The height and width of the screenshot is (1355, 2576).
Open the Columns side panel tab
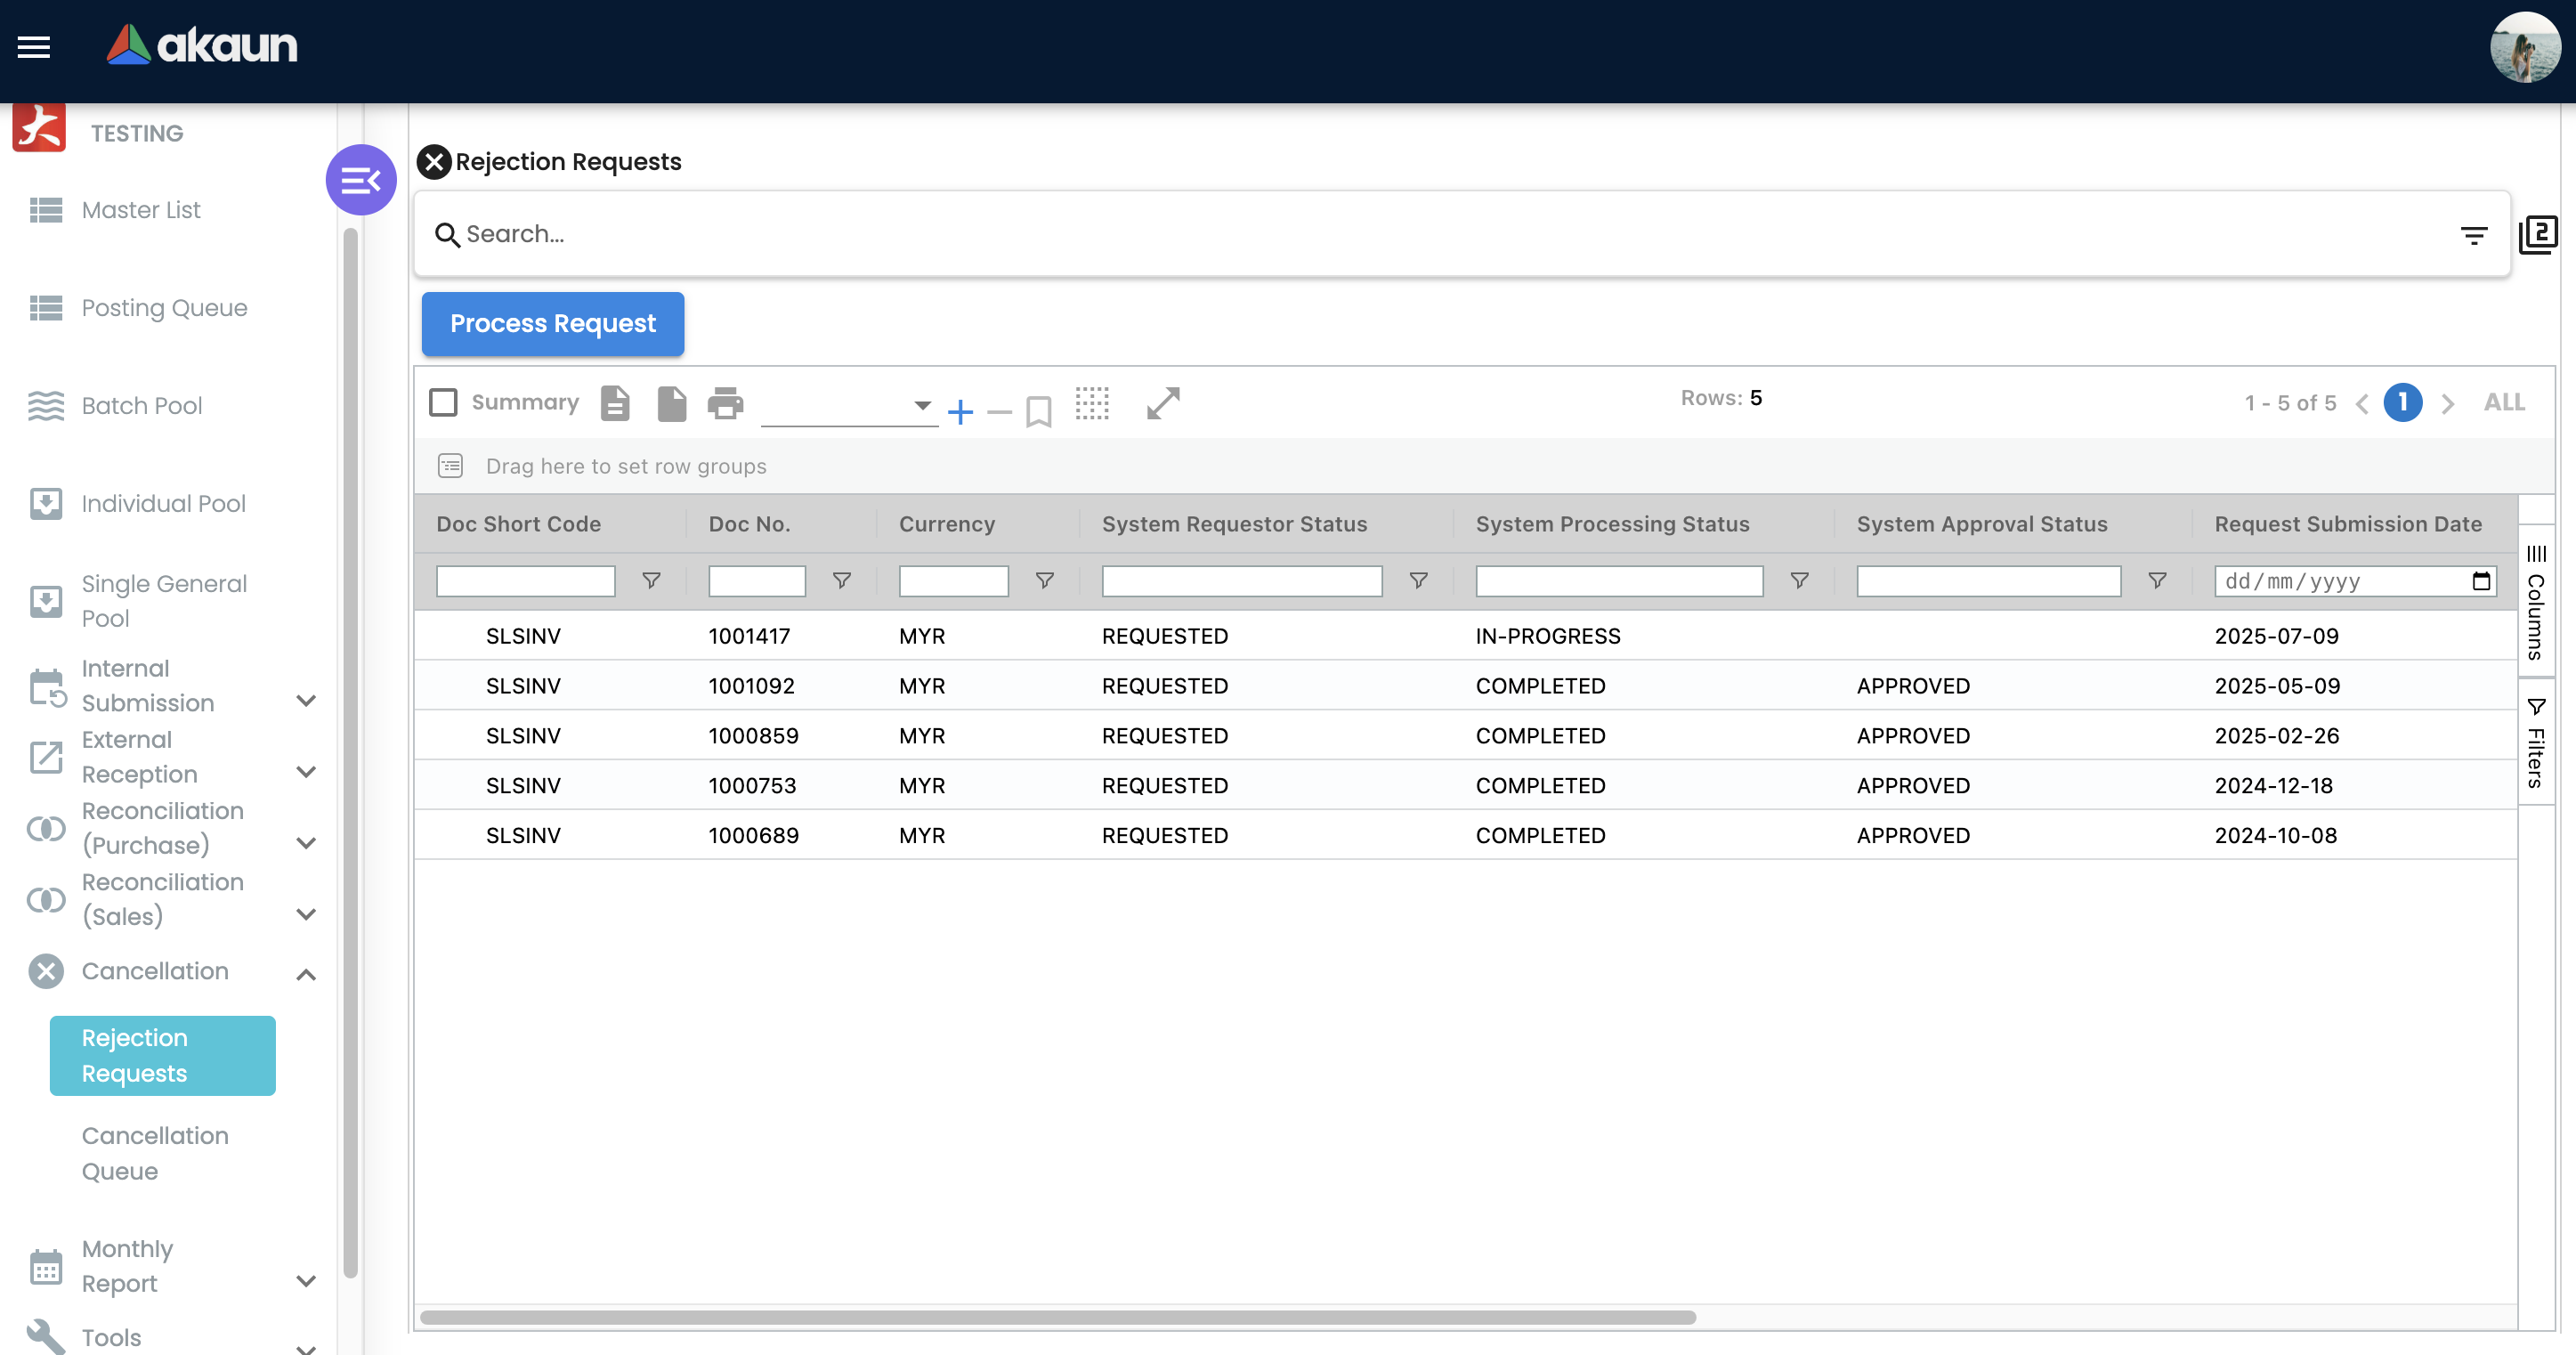[x=2535, y=603]
